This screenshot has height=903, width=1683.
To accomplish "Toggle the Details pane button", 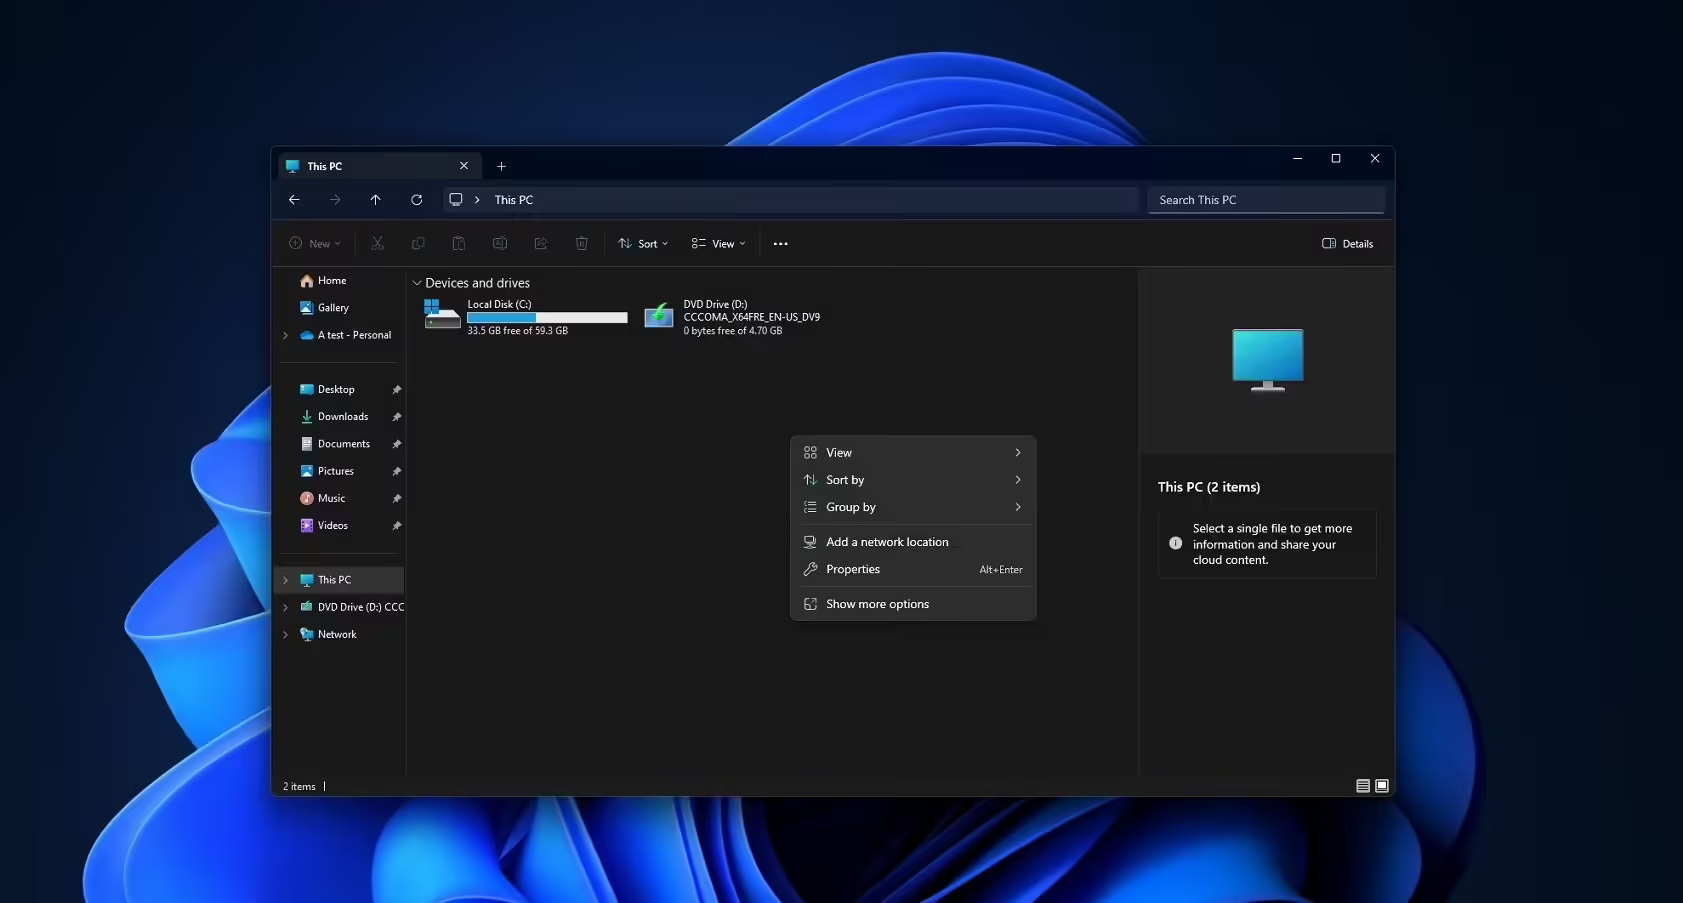I will [1347, 244].
